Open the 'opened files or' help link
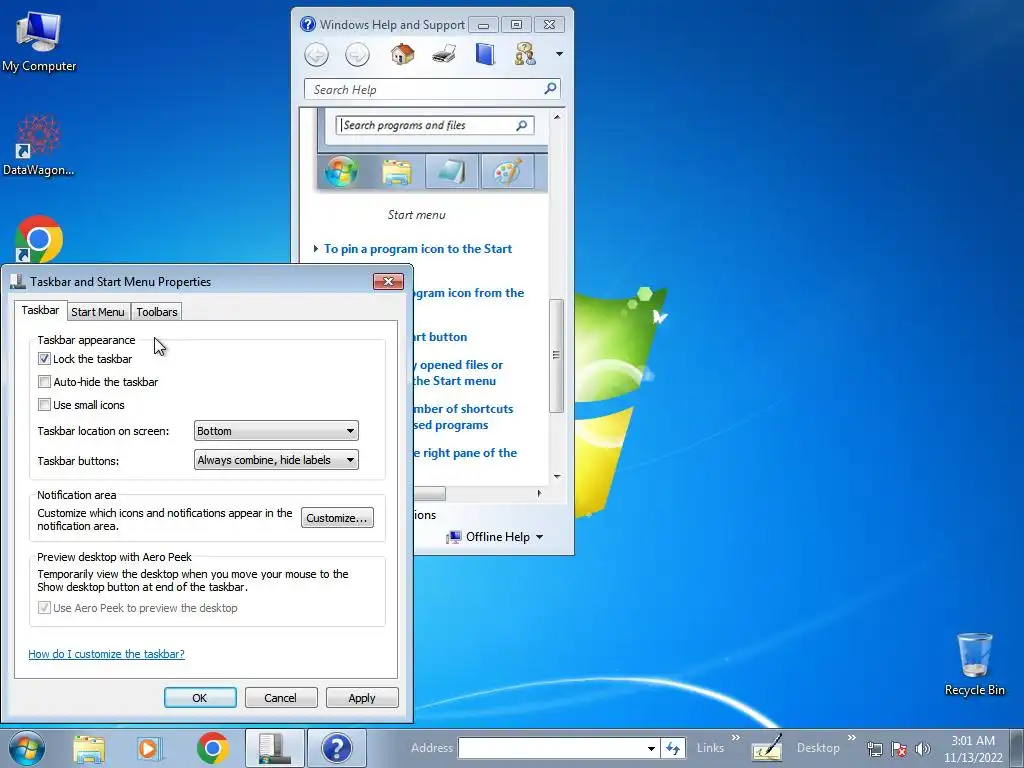Screen dimensions: 1024x768 pos(458,373)
